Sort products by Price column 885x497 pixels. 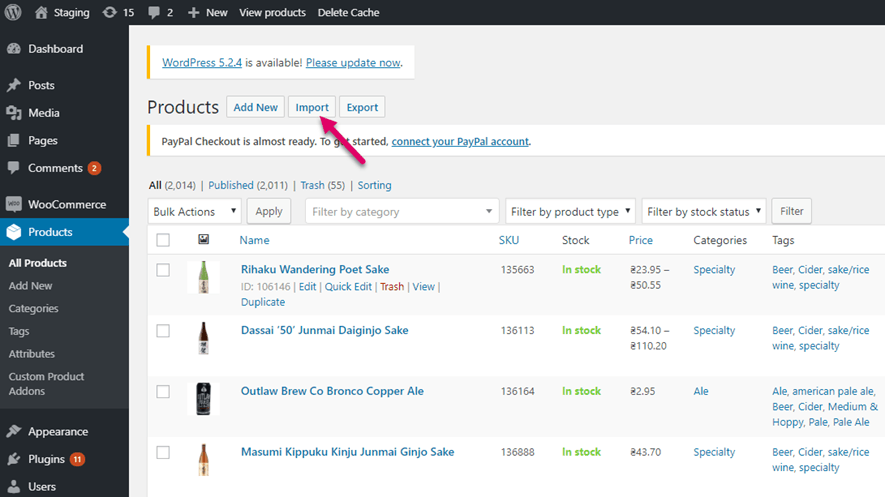tap(641, 240)
